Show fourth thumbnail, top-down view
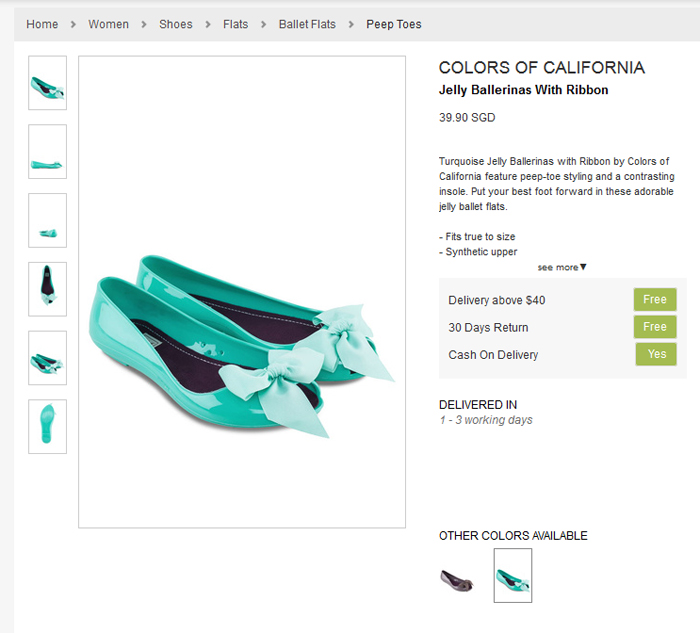This screenshot has height=633, width=700. tap(47, 289)
